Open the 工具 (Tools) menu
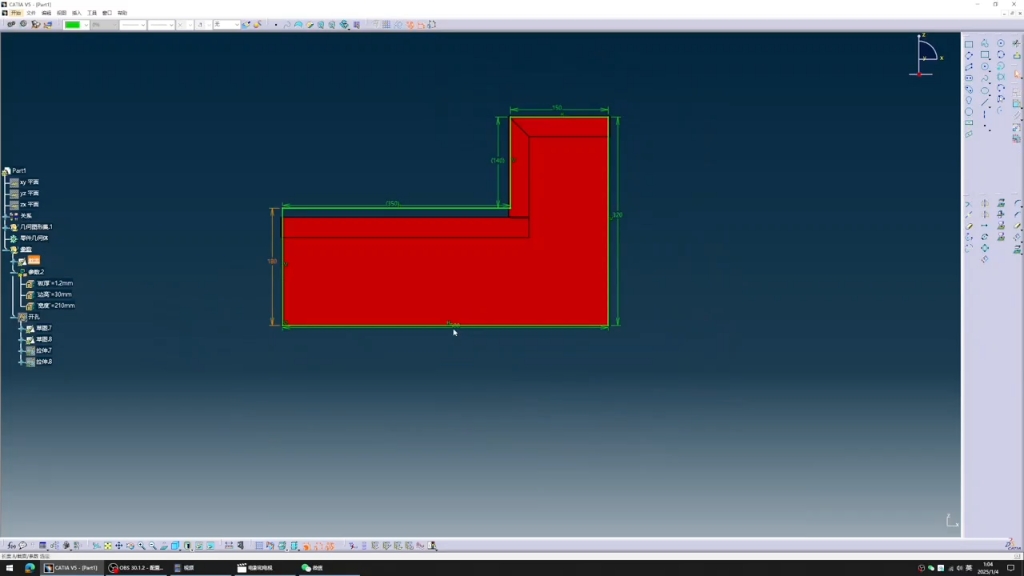Image resolution: width=1024 pixels, height=576 pixels. [92, 13]
